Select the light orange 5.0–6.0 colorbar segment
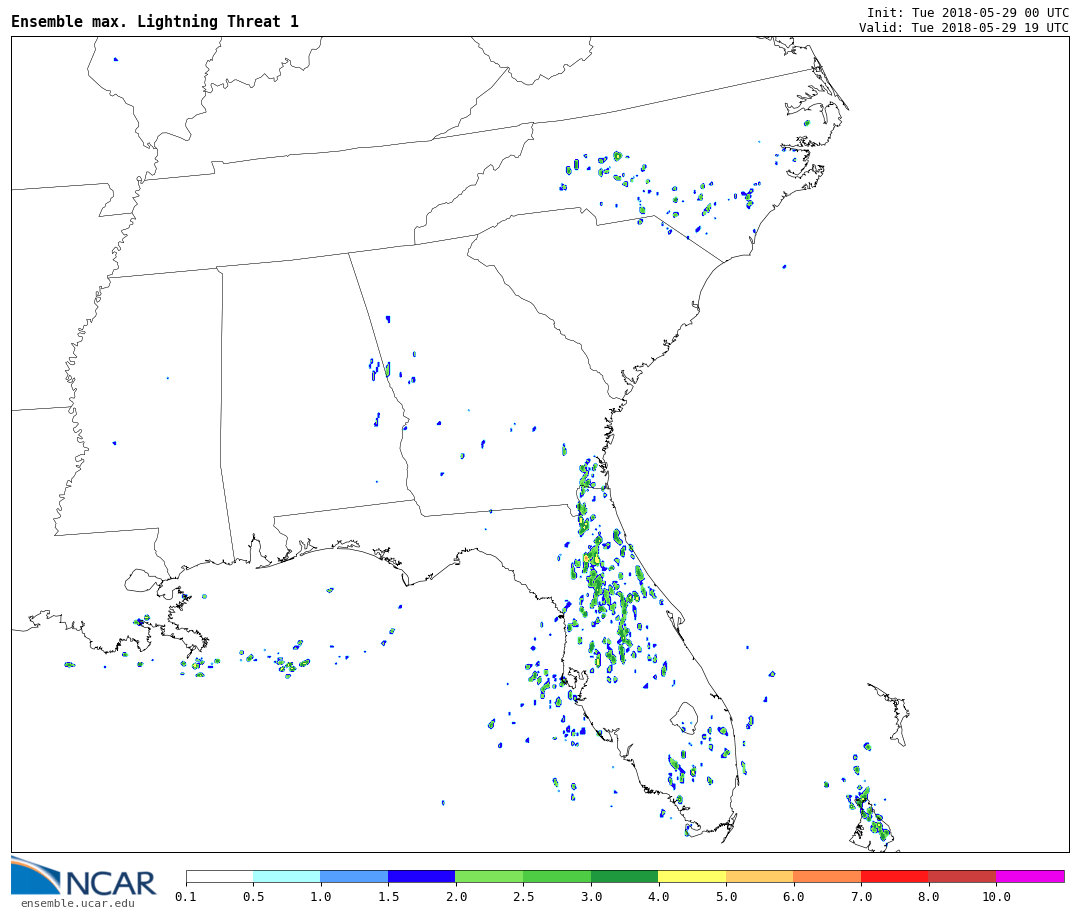 760,876
